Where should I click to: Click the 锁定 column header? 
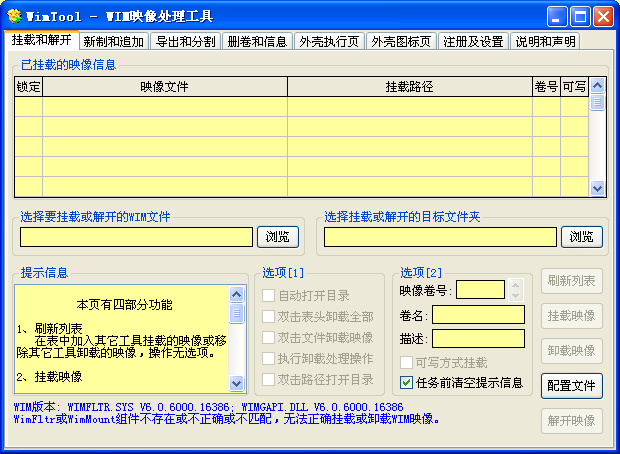point(28,87)
